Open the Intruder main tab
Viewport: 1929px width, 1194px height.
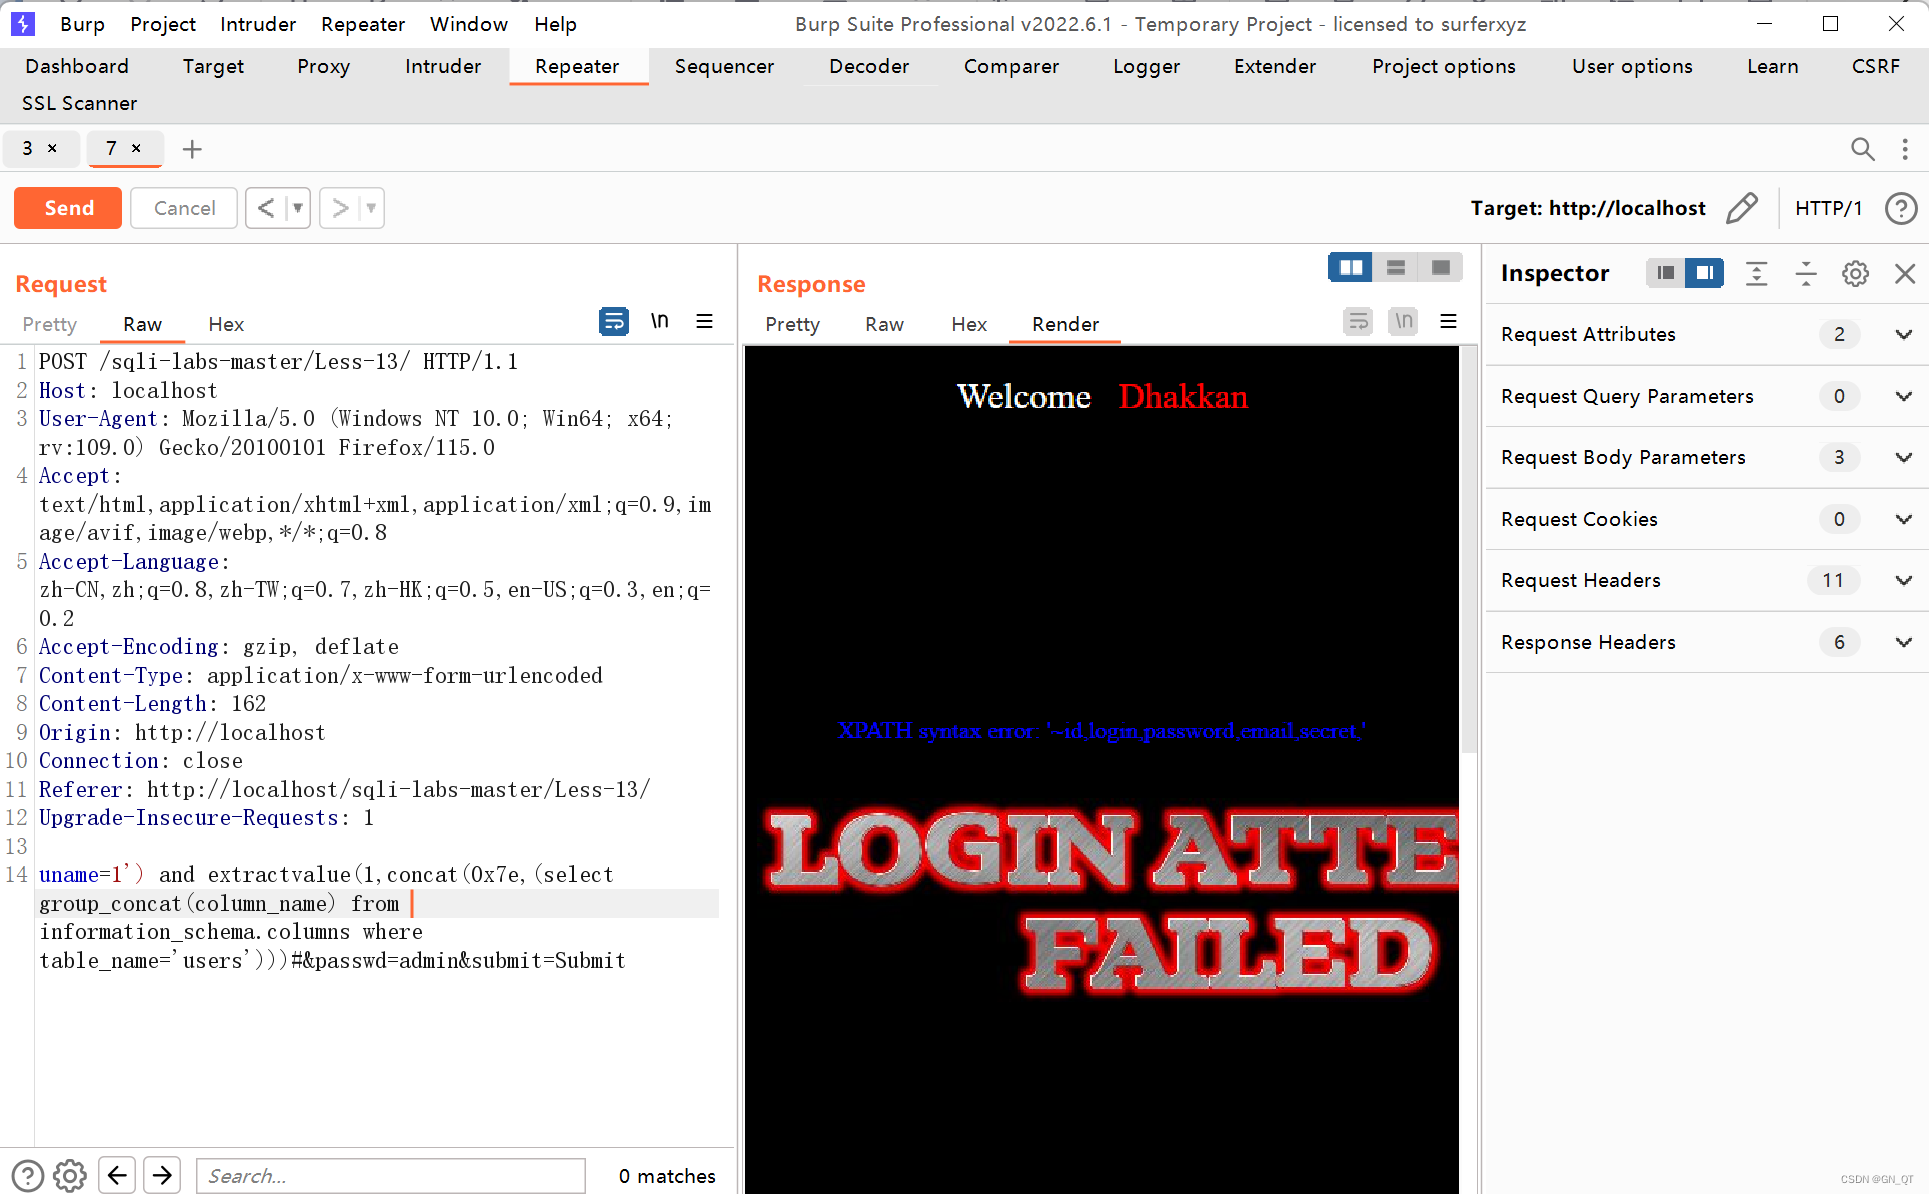coord(443,66)
